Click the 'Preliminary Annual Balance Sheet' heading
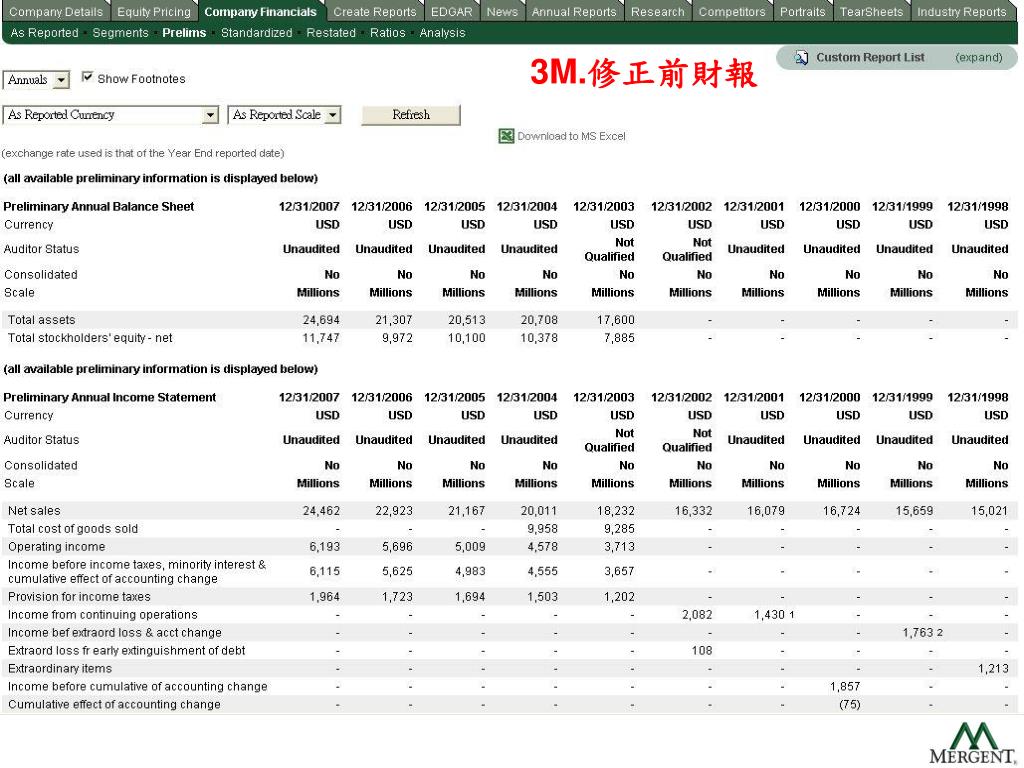This screenshot has width=1024, height=768. click(x=99, y=206)
